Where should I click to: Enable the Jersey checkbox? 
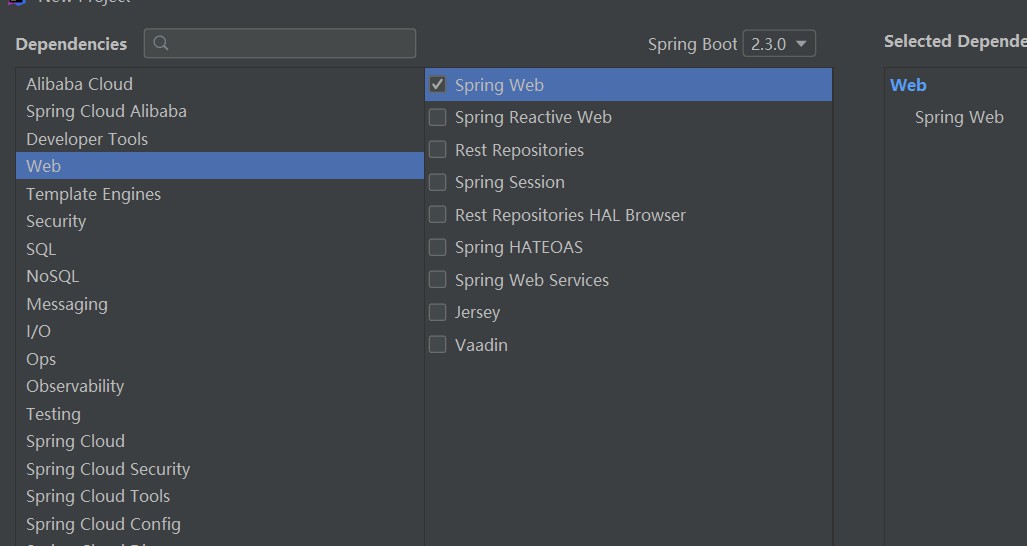(x=438, y=312)
